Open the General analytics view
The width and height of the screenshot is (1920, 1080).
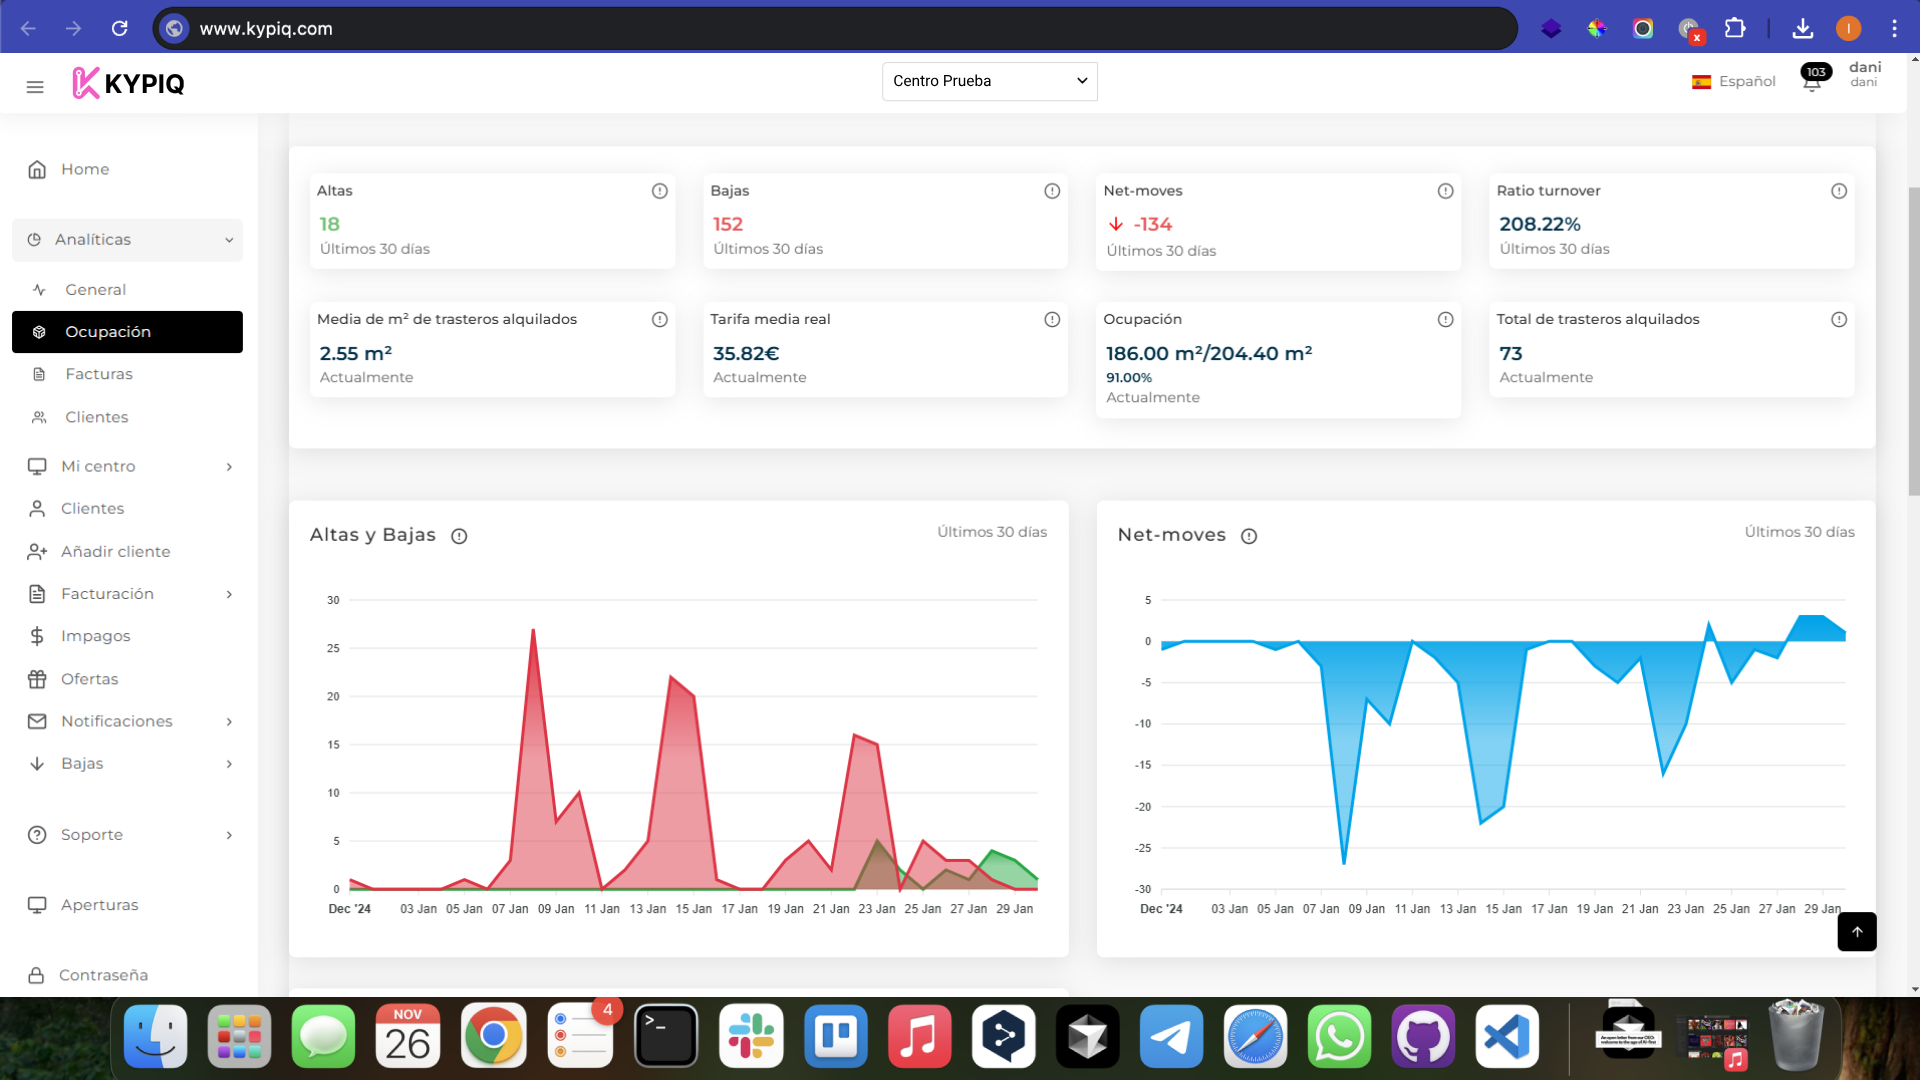tap(95, 289)
